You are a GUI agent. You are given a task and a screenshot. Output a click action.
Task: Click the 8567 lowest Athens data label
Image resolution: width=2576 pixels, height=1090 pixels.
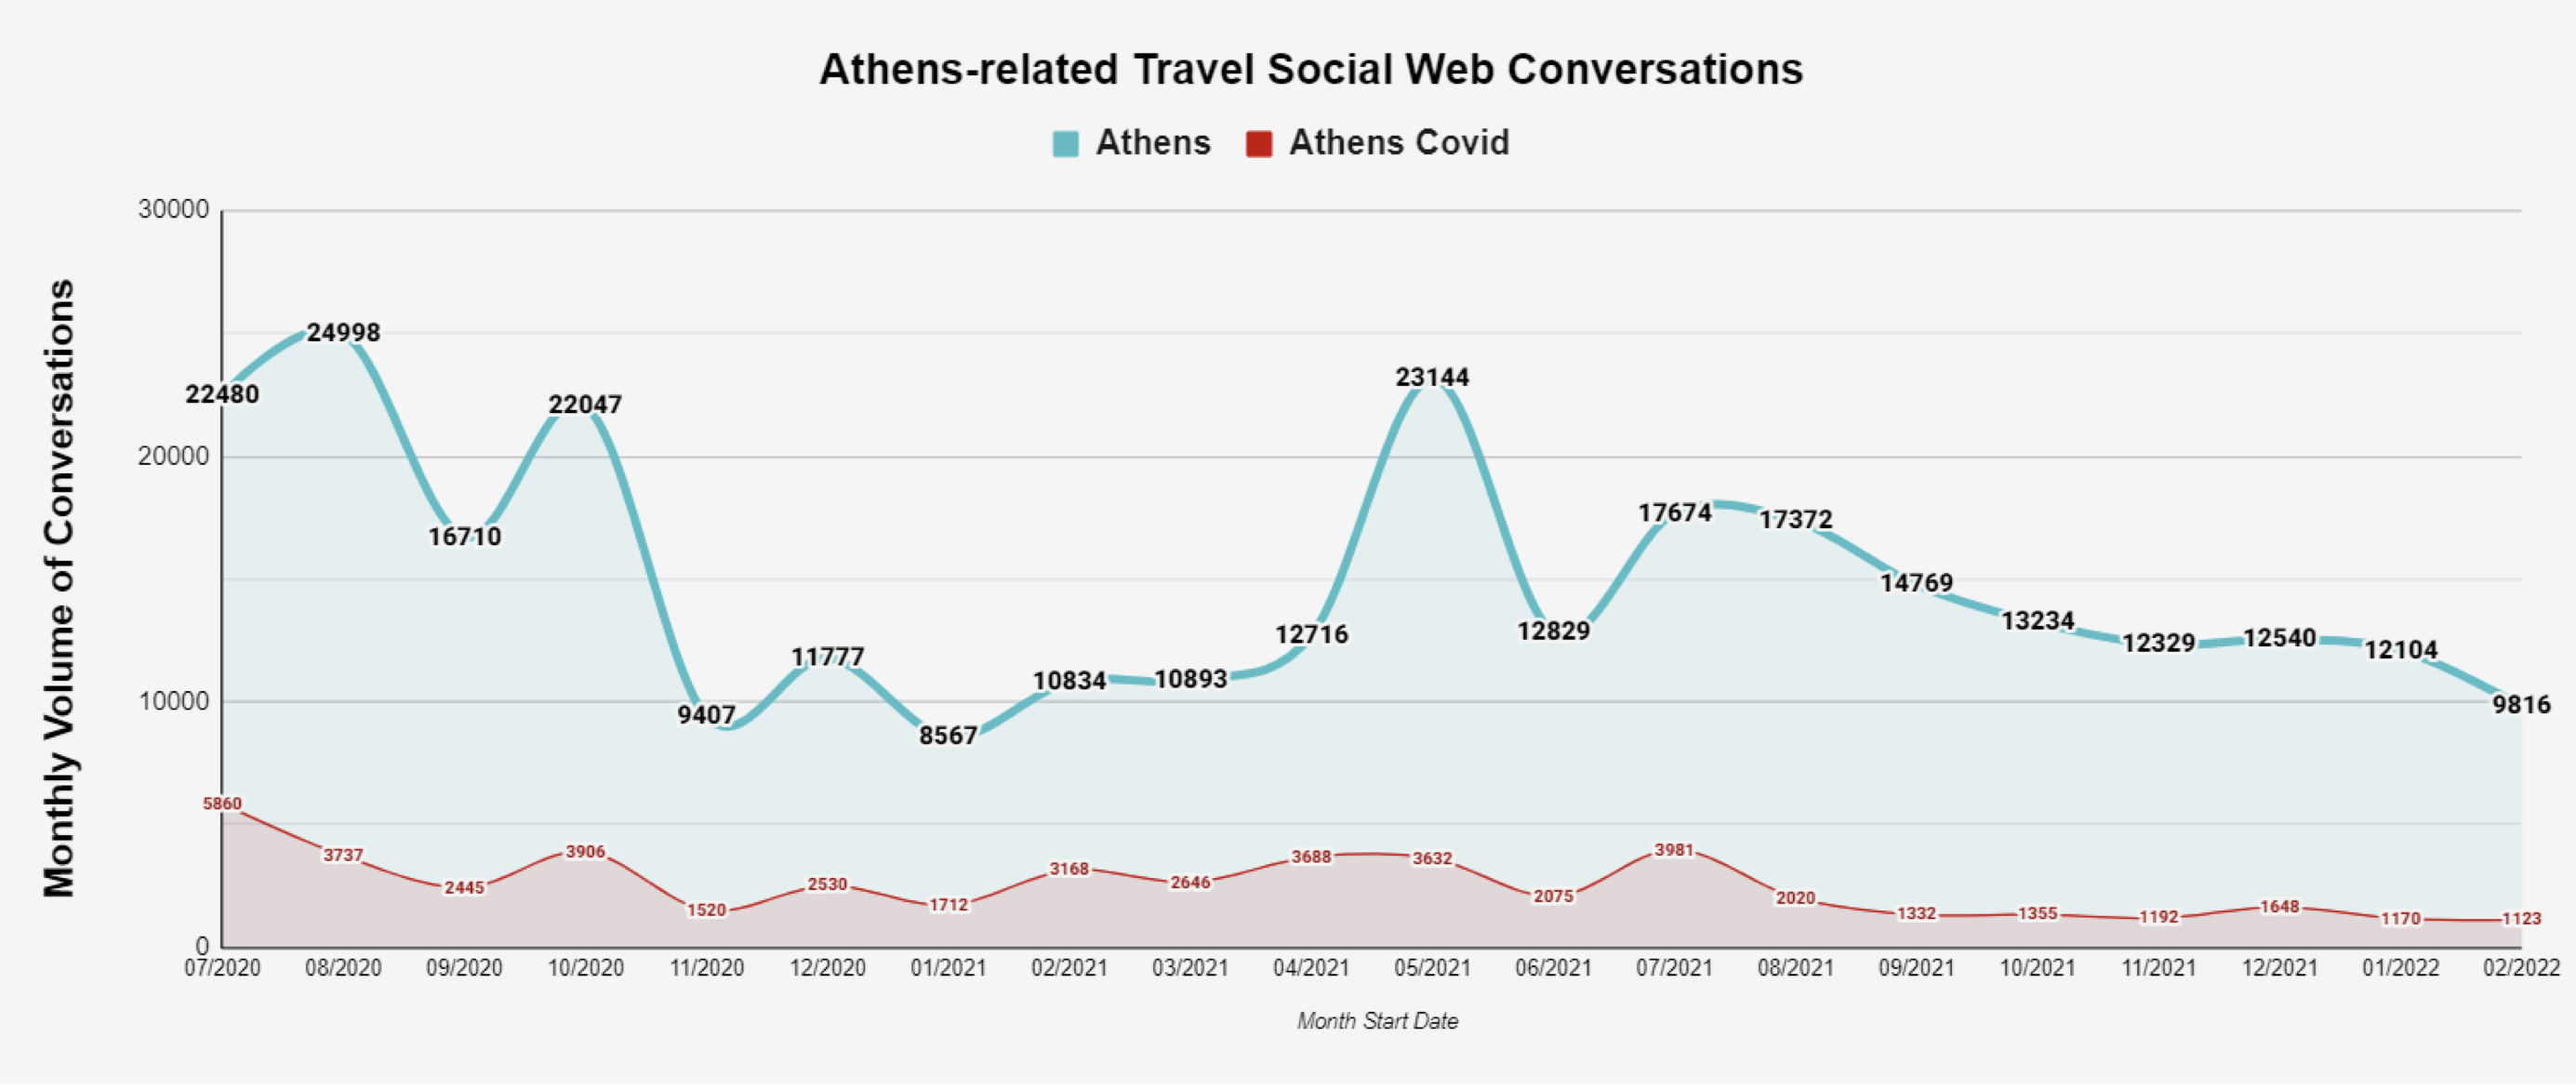pos(948,736)
